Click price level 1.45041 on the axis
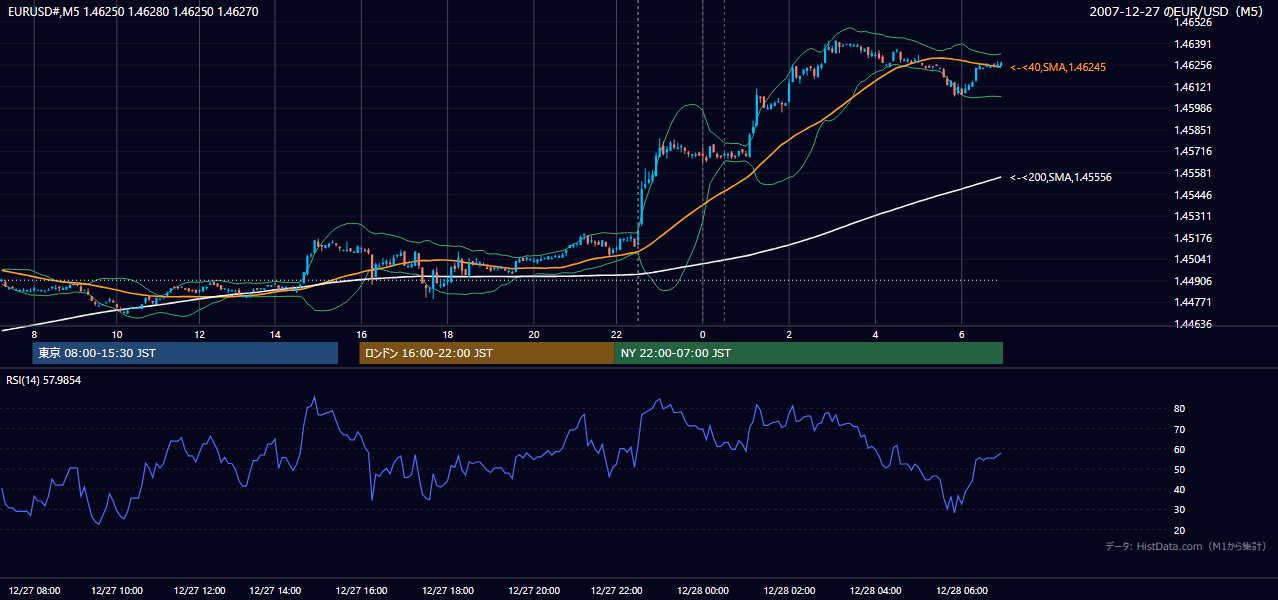Image resolution: width=1278 pixels, height=600 pixels. click(x=1193, y=259)
